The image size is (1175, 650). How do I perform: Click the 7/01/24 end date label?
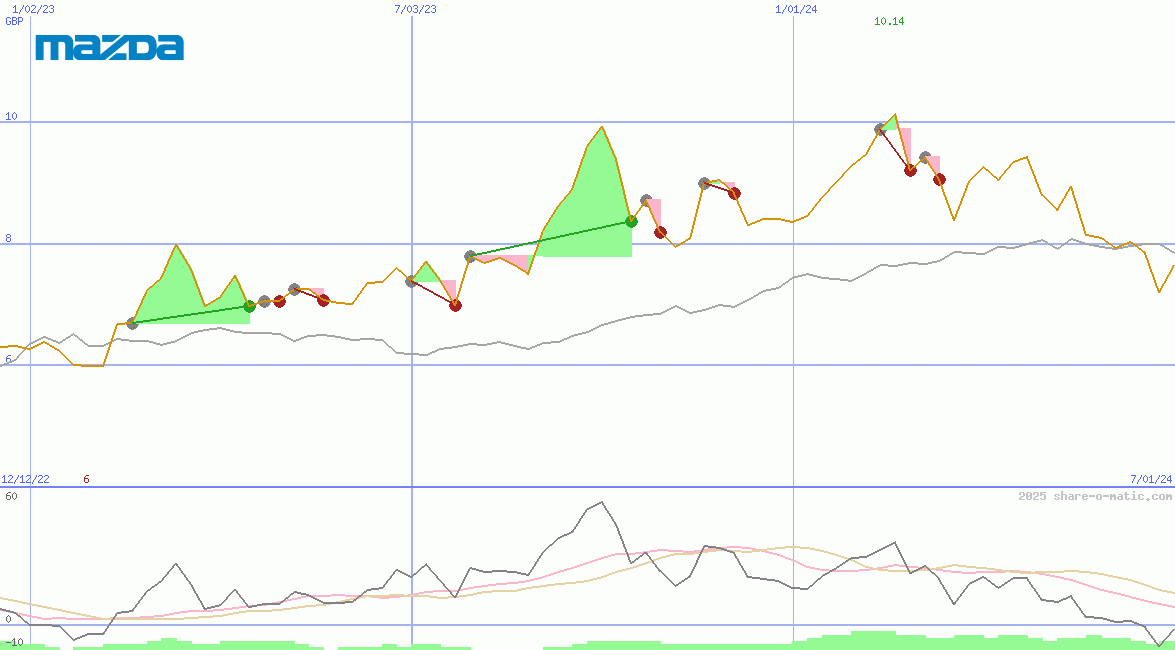[1151, 480]
